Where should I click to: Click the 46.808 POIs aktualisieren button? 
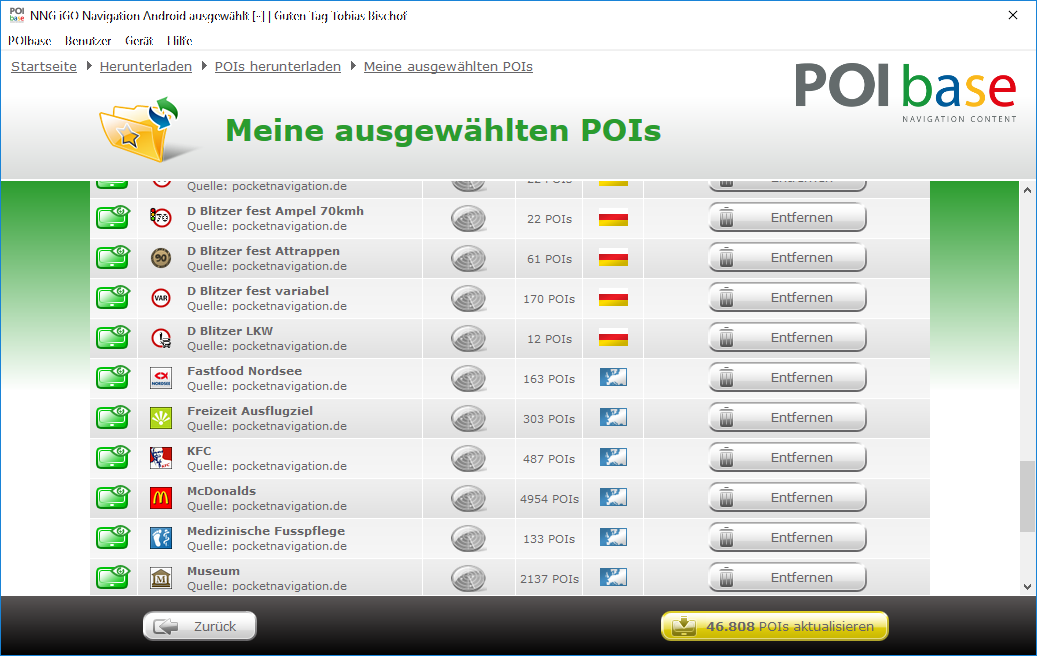774,626
